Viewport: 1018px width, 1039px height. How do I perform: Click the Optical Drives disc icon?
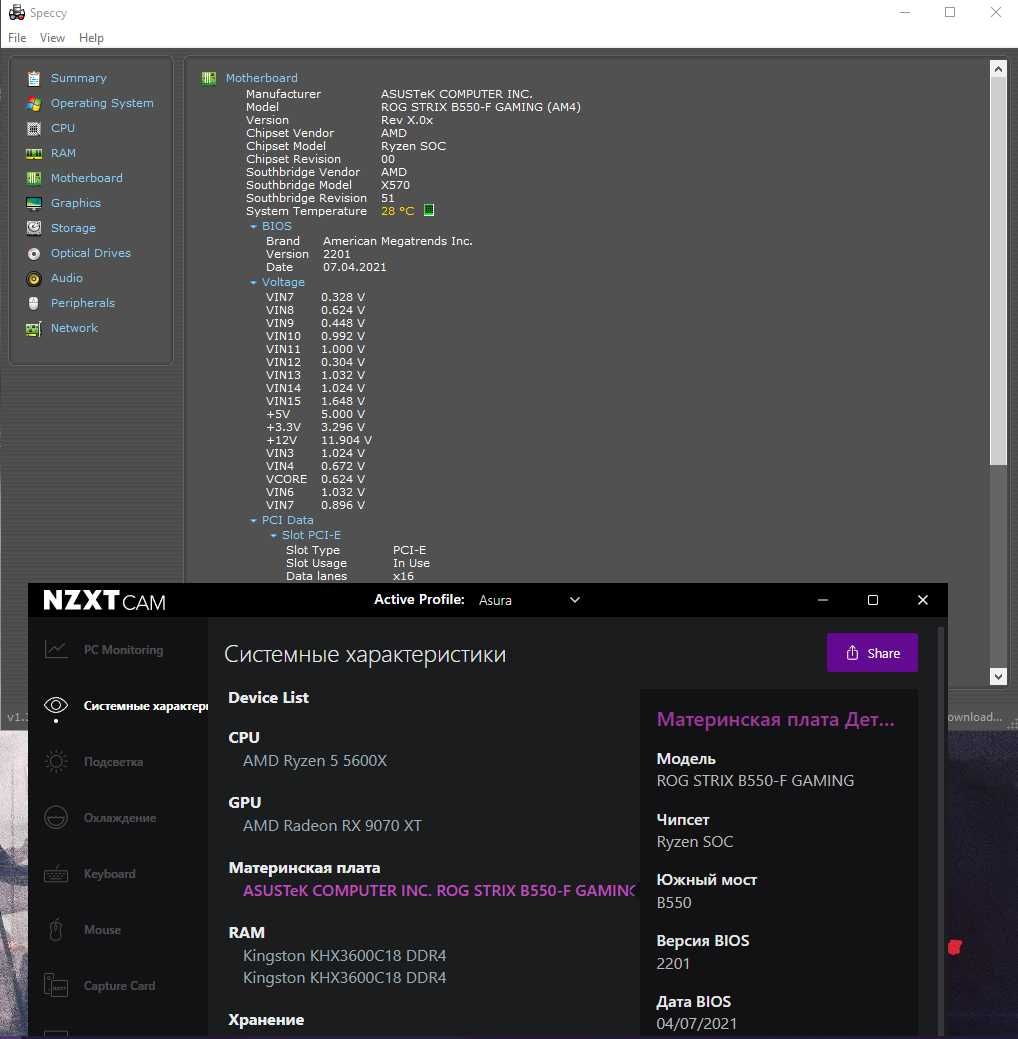coord(34,254)
